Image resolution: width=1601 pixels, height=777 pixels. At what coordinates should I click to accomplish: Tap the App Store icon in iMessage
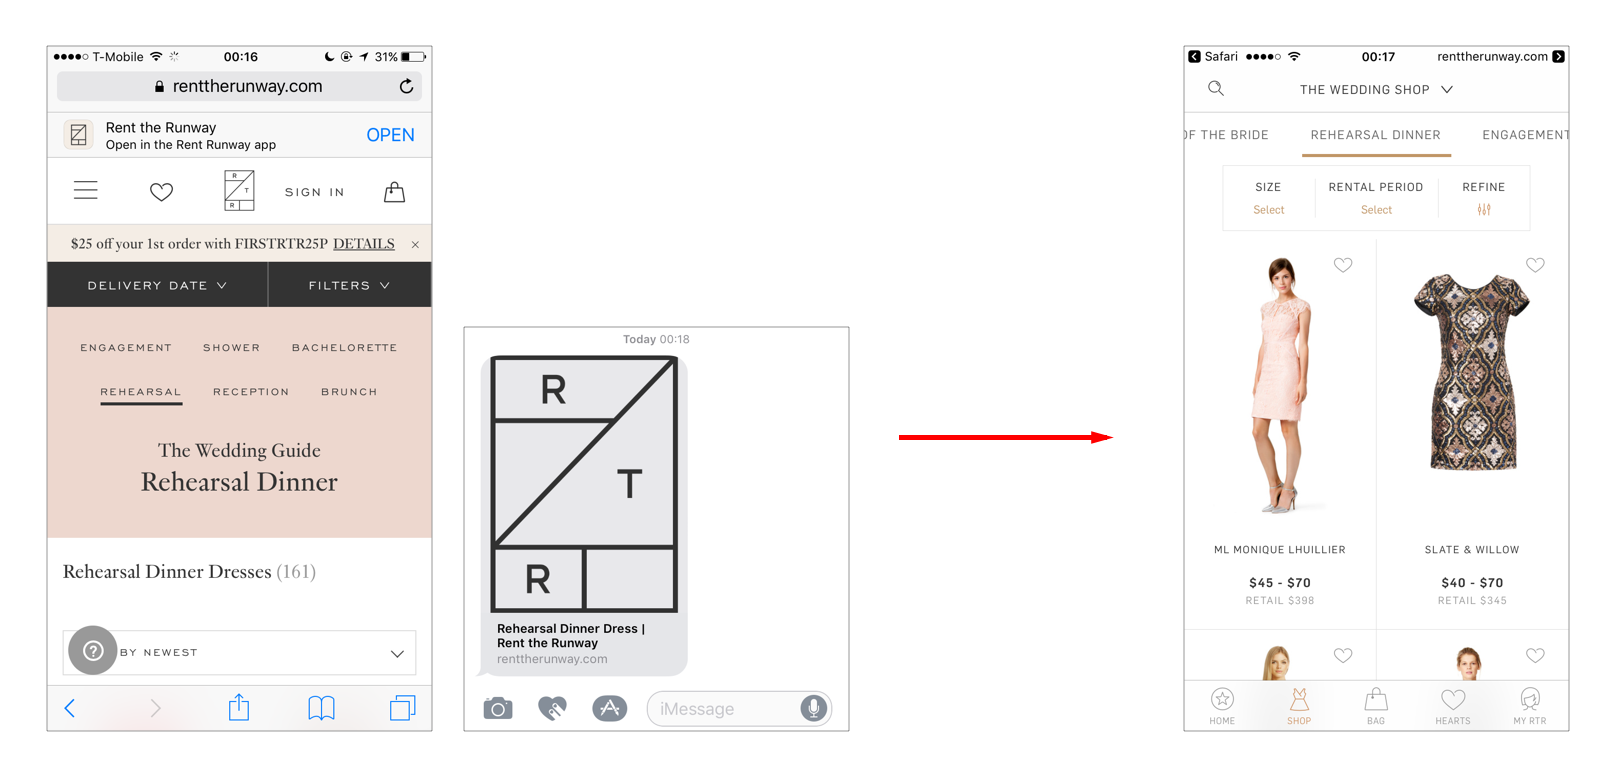(609, 708)
